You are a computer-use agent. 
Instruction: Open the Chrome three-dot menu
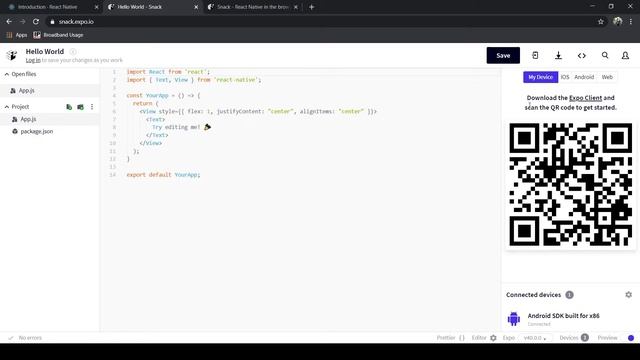click(x=631, y=22)
